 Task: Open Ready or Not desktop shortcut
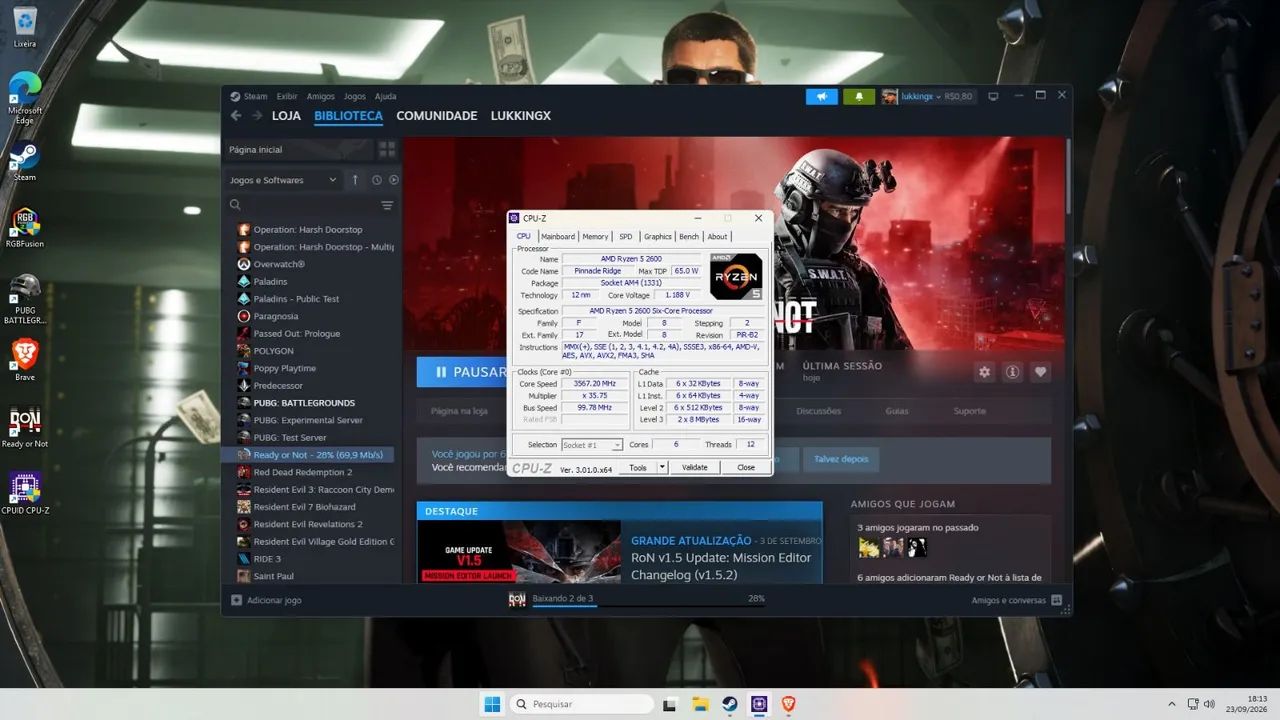(x=25, y=427)
